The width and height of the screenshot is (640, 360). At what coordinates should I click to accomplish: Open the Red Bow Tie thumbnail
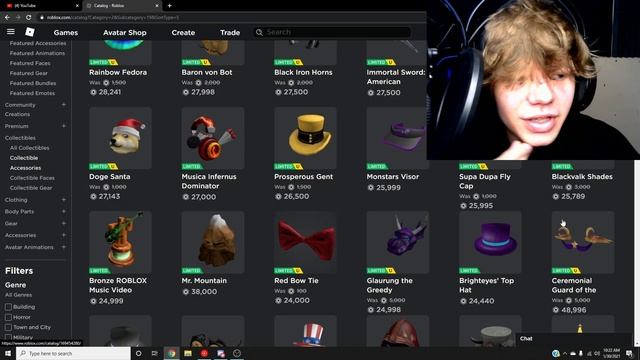click(305, 242)
